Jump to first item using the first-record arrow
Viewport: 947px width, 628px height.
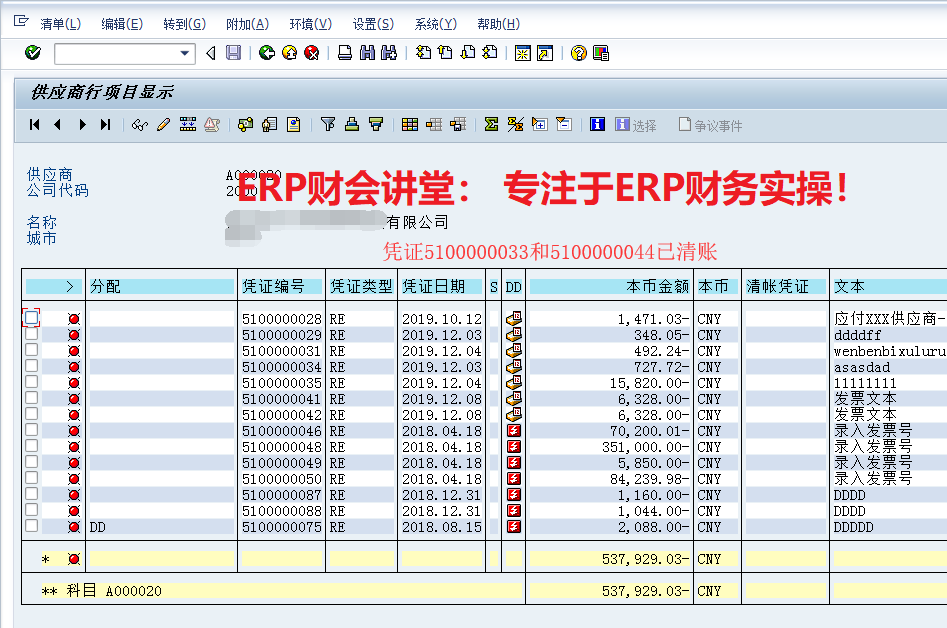(35, 125)
